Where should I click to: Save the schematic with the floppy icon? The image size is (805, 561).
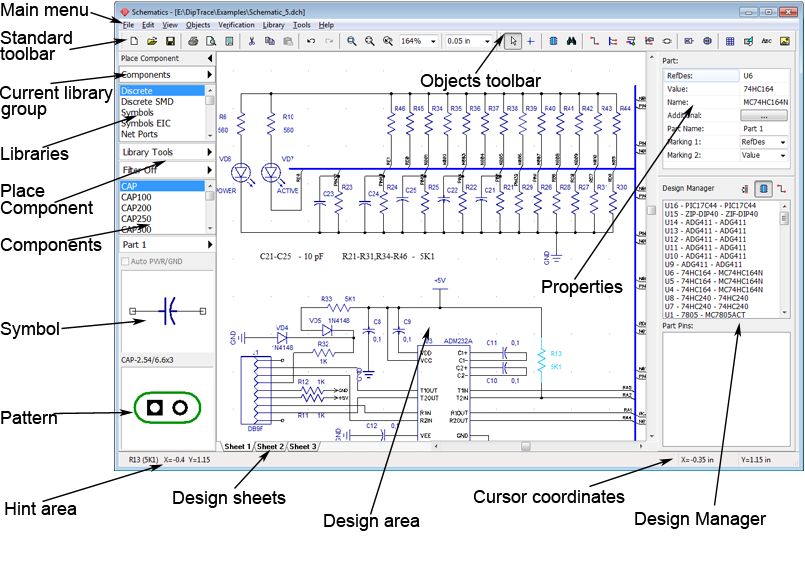(x=170, y=41)
